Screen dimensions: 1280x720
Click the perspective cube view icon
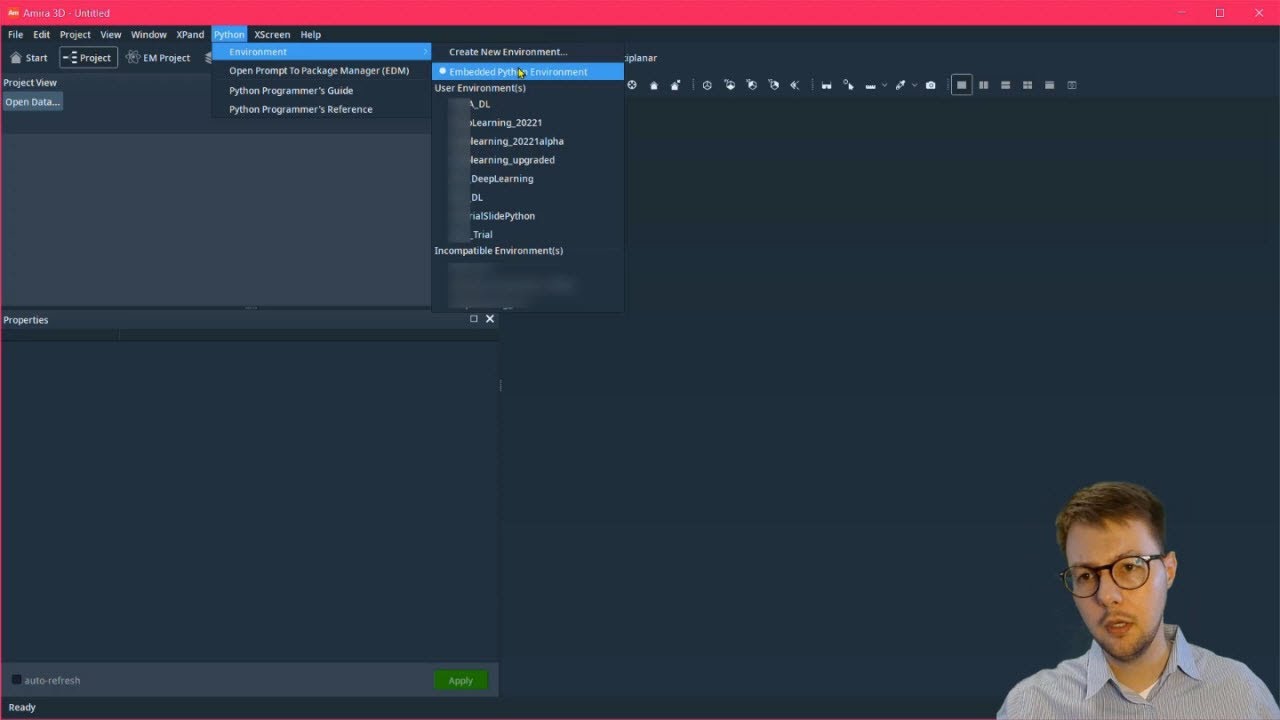[x=707, y=85]
